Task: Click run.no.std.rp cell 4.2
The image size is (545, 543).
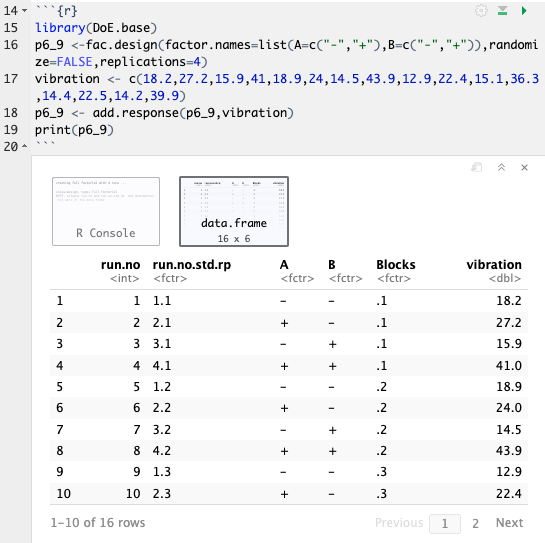Action: (162, 451)
